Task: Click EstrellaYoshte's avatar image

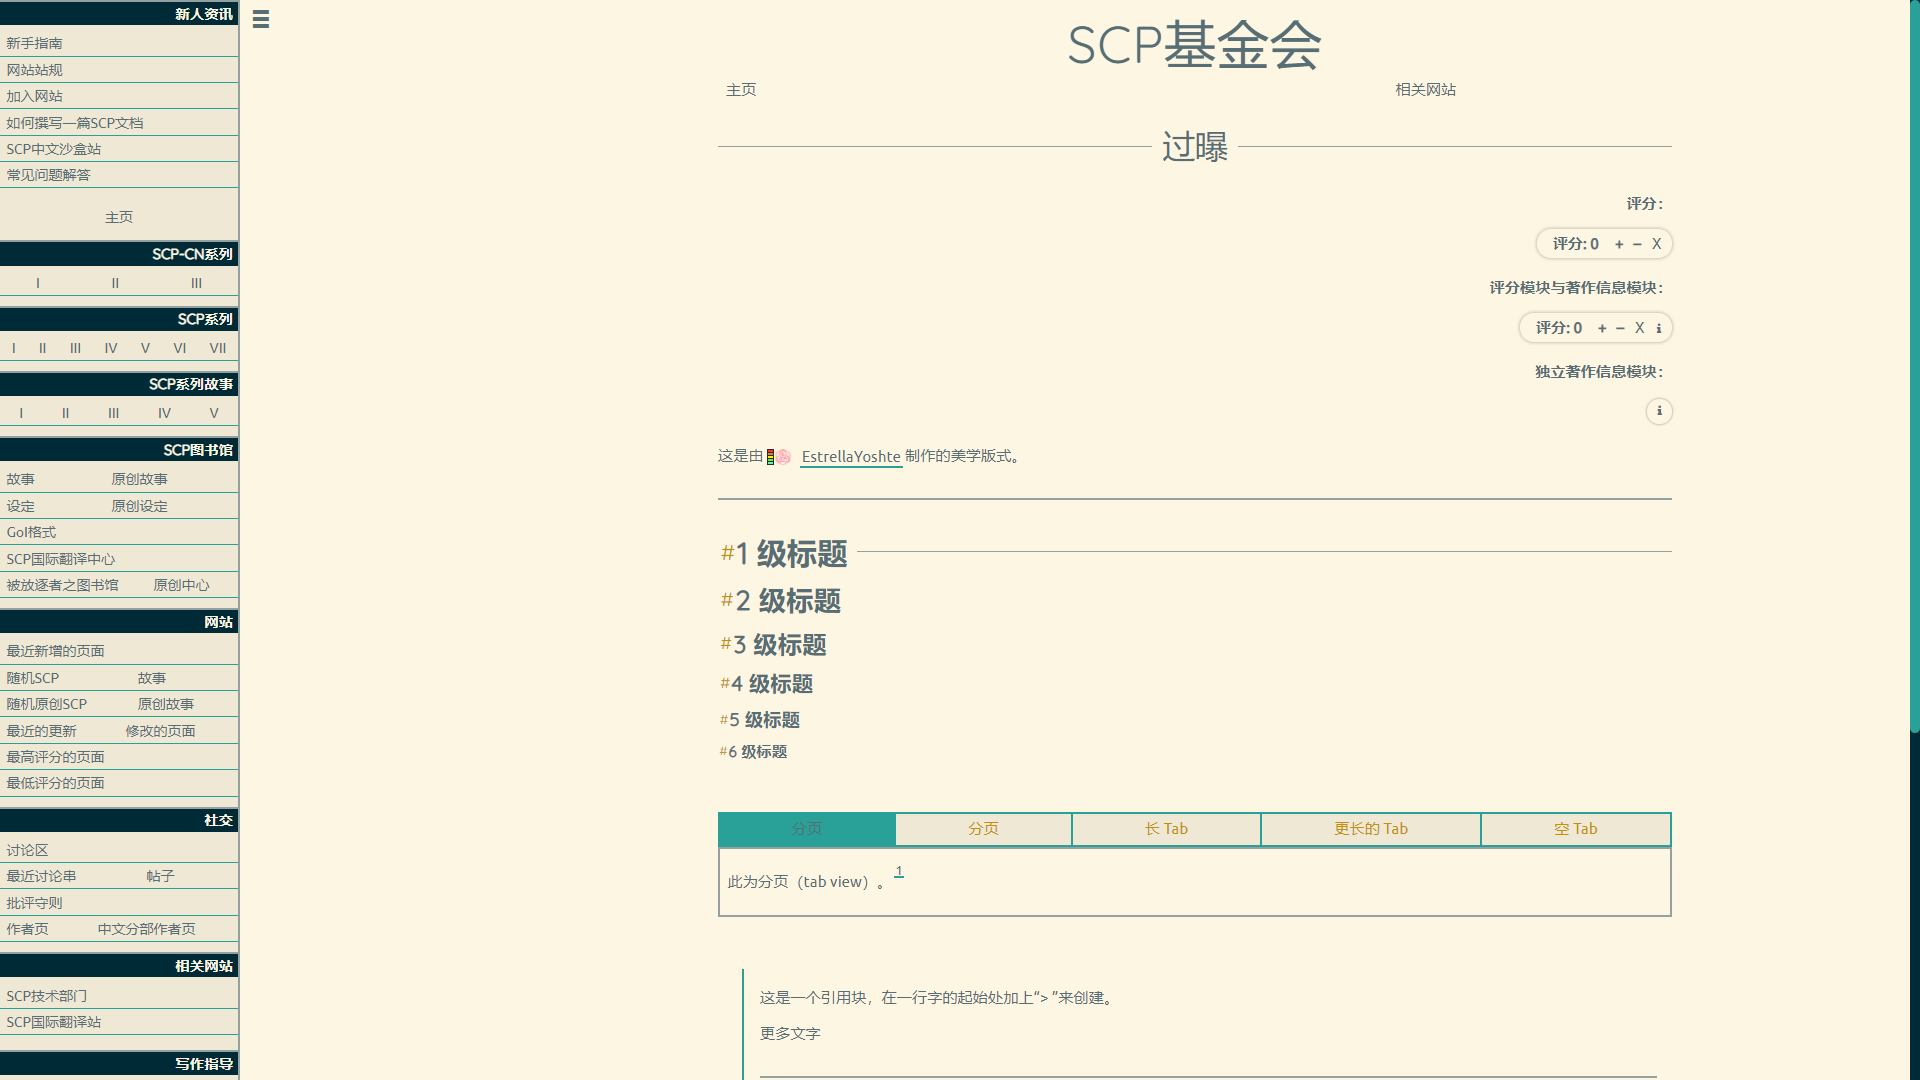Action: 783,457
